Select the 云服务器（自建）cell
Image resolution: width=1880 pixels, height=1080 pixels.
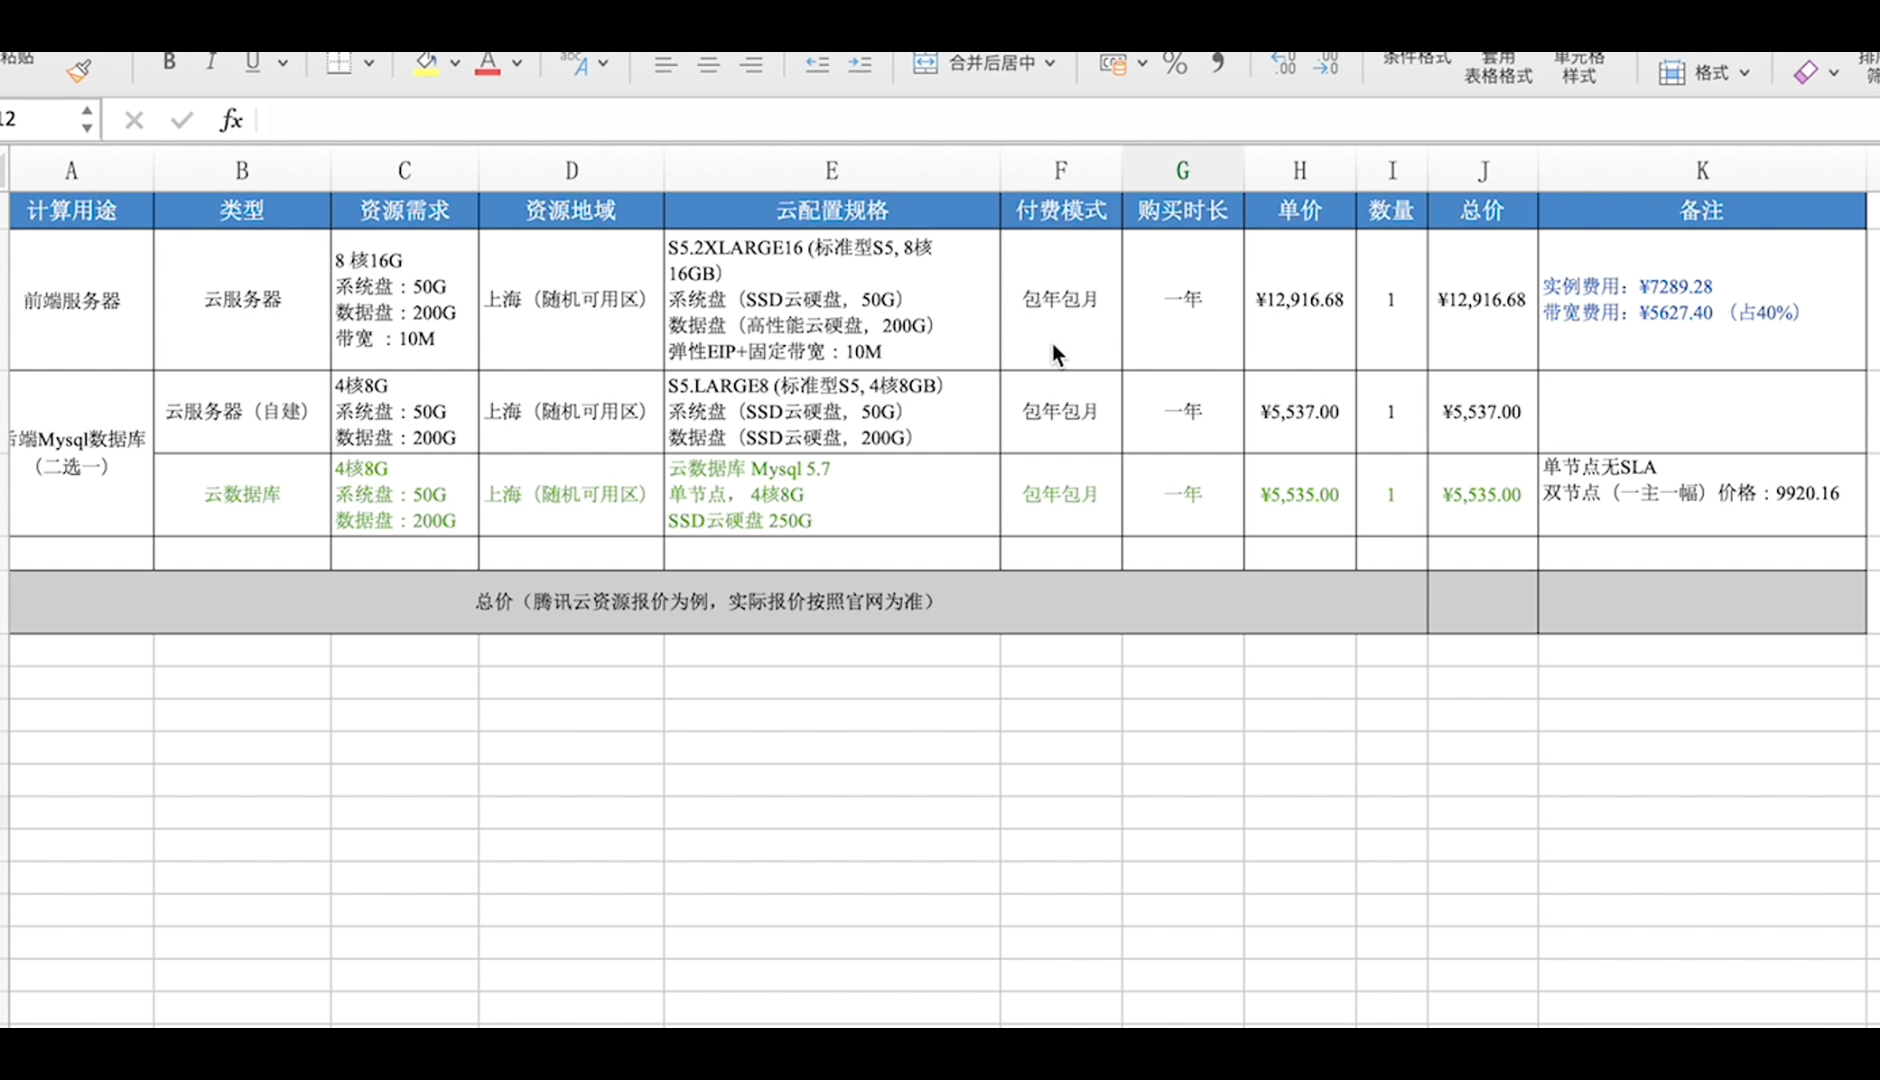tap(242, 412)
